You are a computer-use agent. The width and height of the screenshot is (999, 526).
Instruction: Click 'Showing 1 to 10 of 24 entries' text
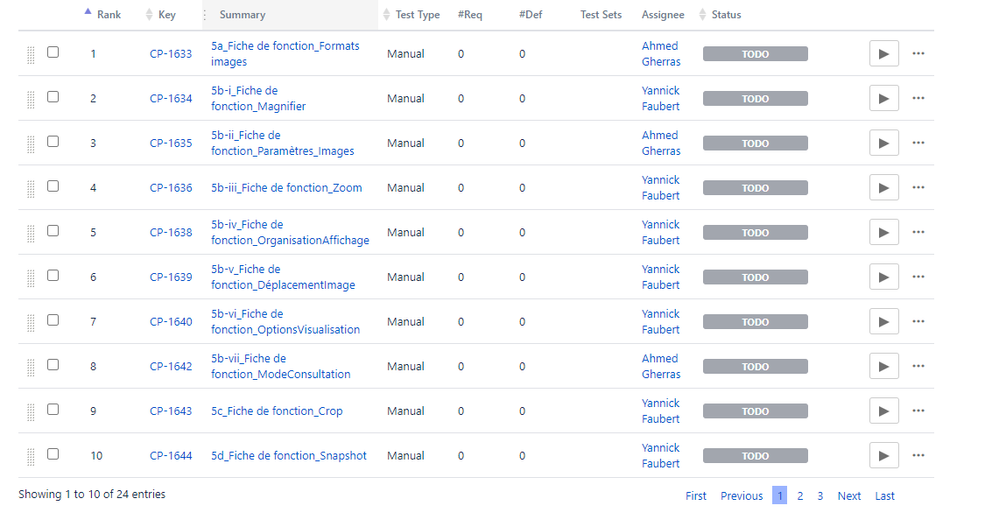point(92,494)
